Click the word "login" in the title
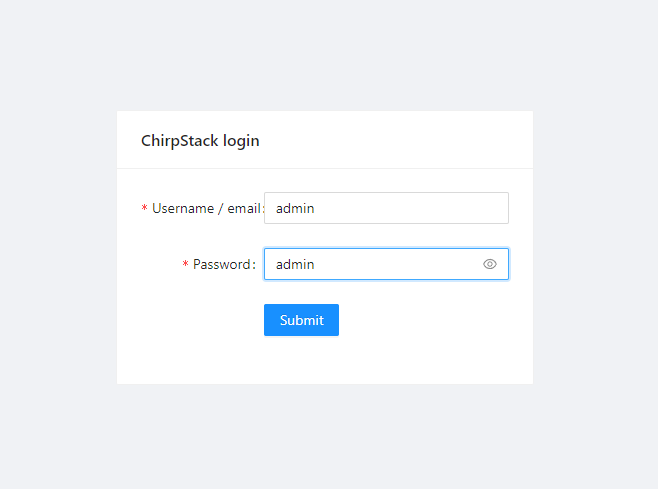 point(241,140)
